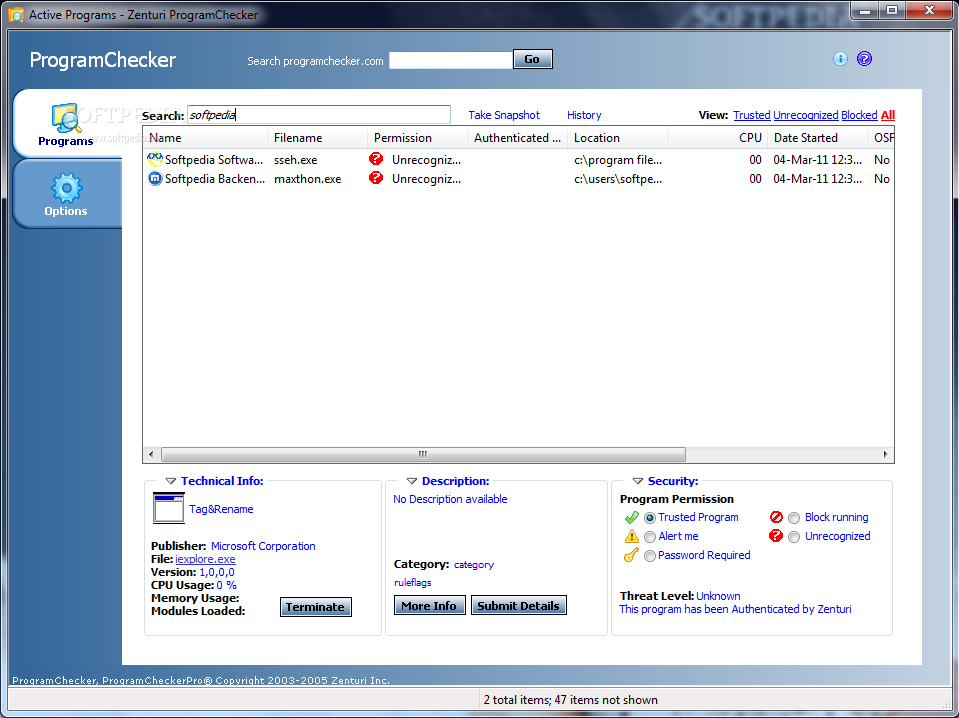Click the local Search field containing softpedia

tap(319, 115)
